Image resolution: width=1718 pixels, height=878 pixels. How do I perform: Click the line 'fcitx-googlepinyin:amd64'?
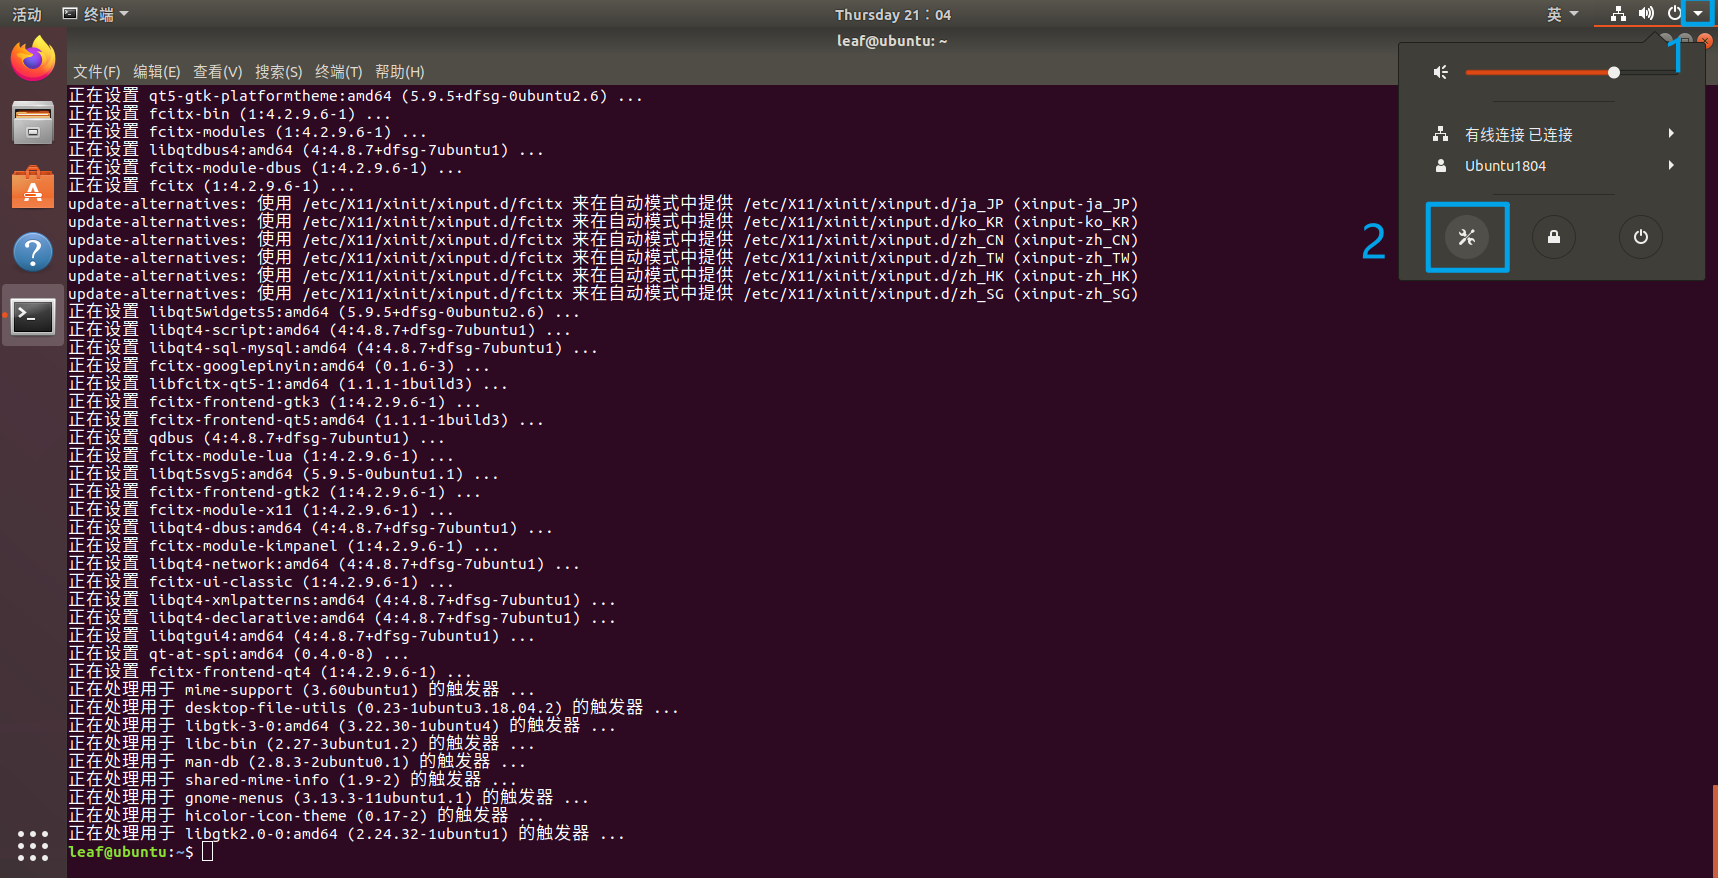tap(279, 366)
